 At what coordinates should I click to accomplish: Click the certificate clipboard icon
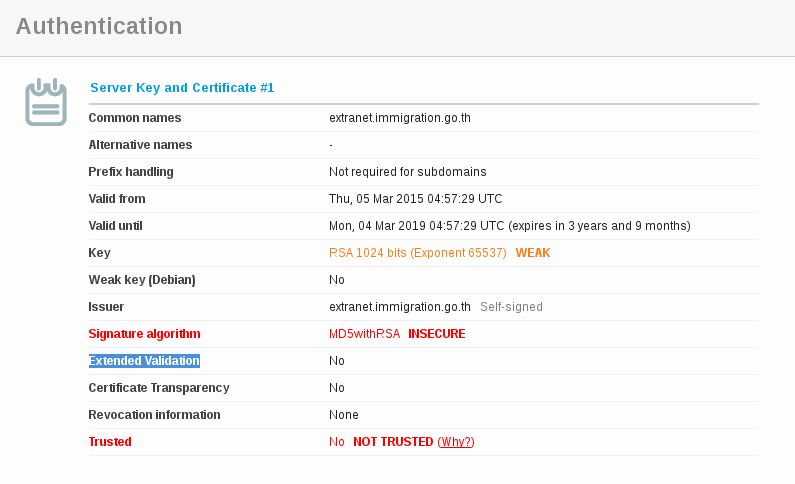[46, 102]
